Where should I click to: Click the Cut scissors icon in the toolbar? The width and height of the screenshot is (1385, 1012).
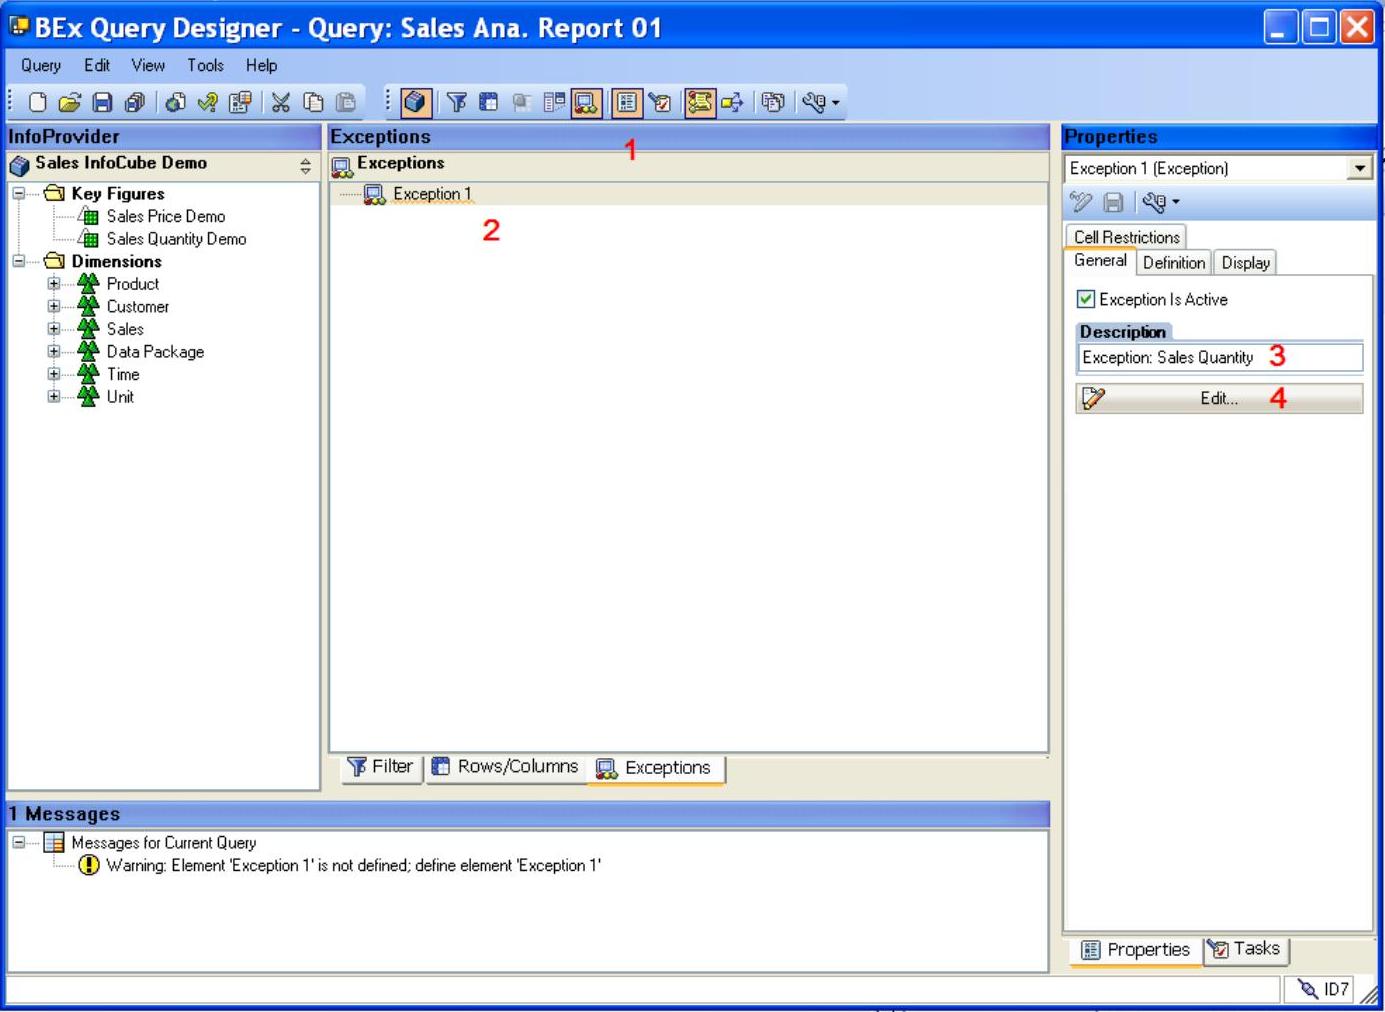281,102
